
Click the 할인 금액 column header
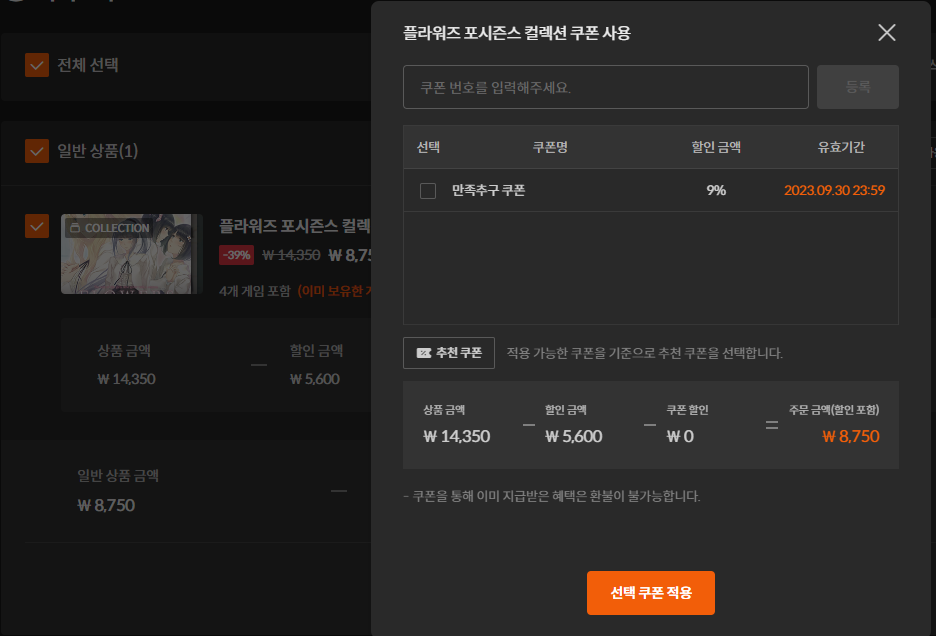click(716, 147)
